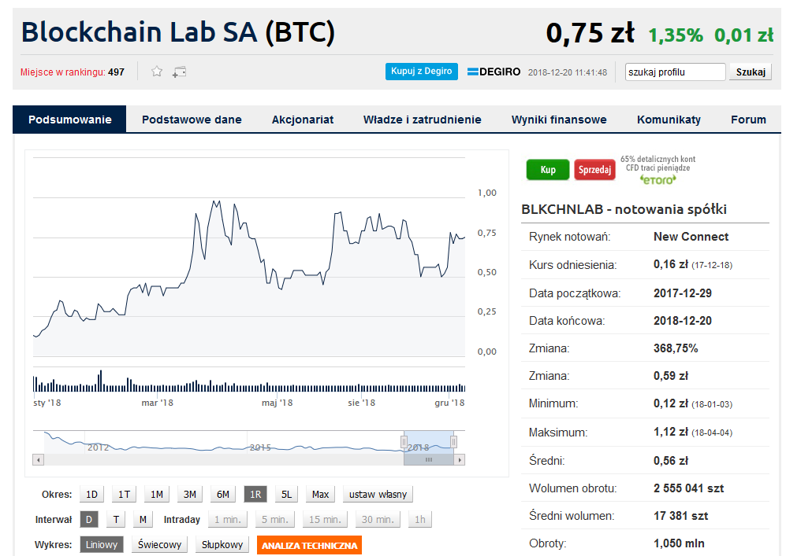Click the add-to-portfolio wallet icon

pyautogui.click(x=179, y=72)
